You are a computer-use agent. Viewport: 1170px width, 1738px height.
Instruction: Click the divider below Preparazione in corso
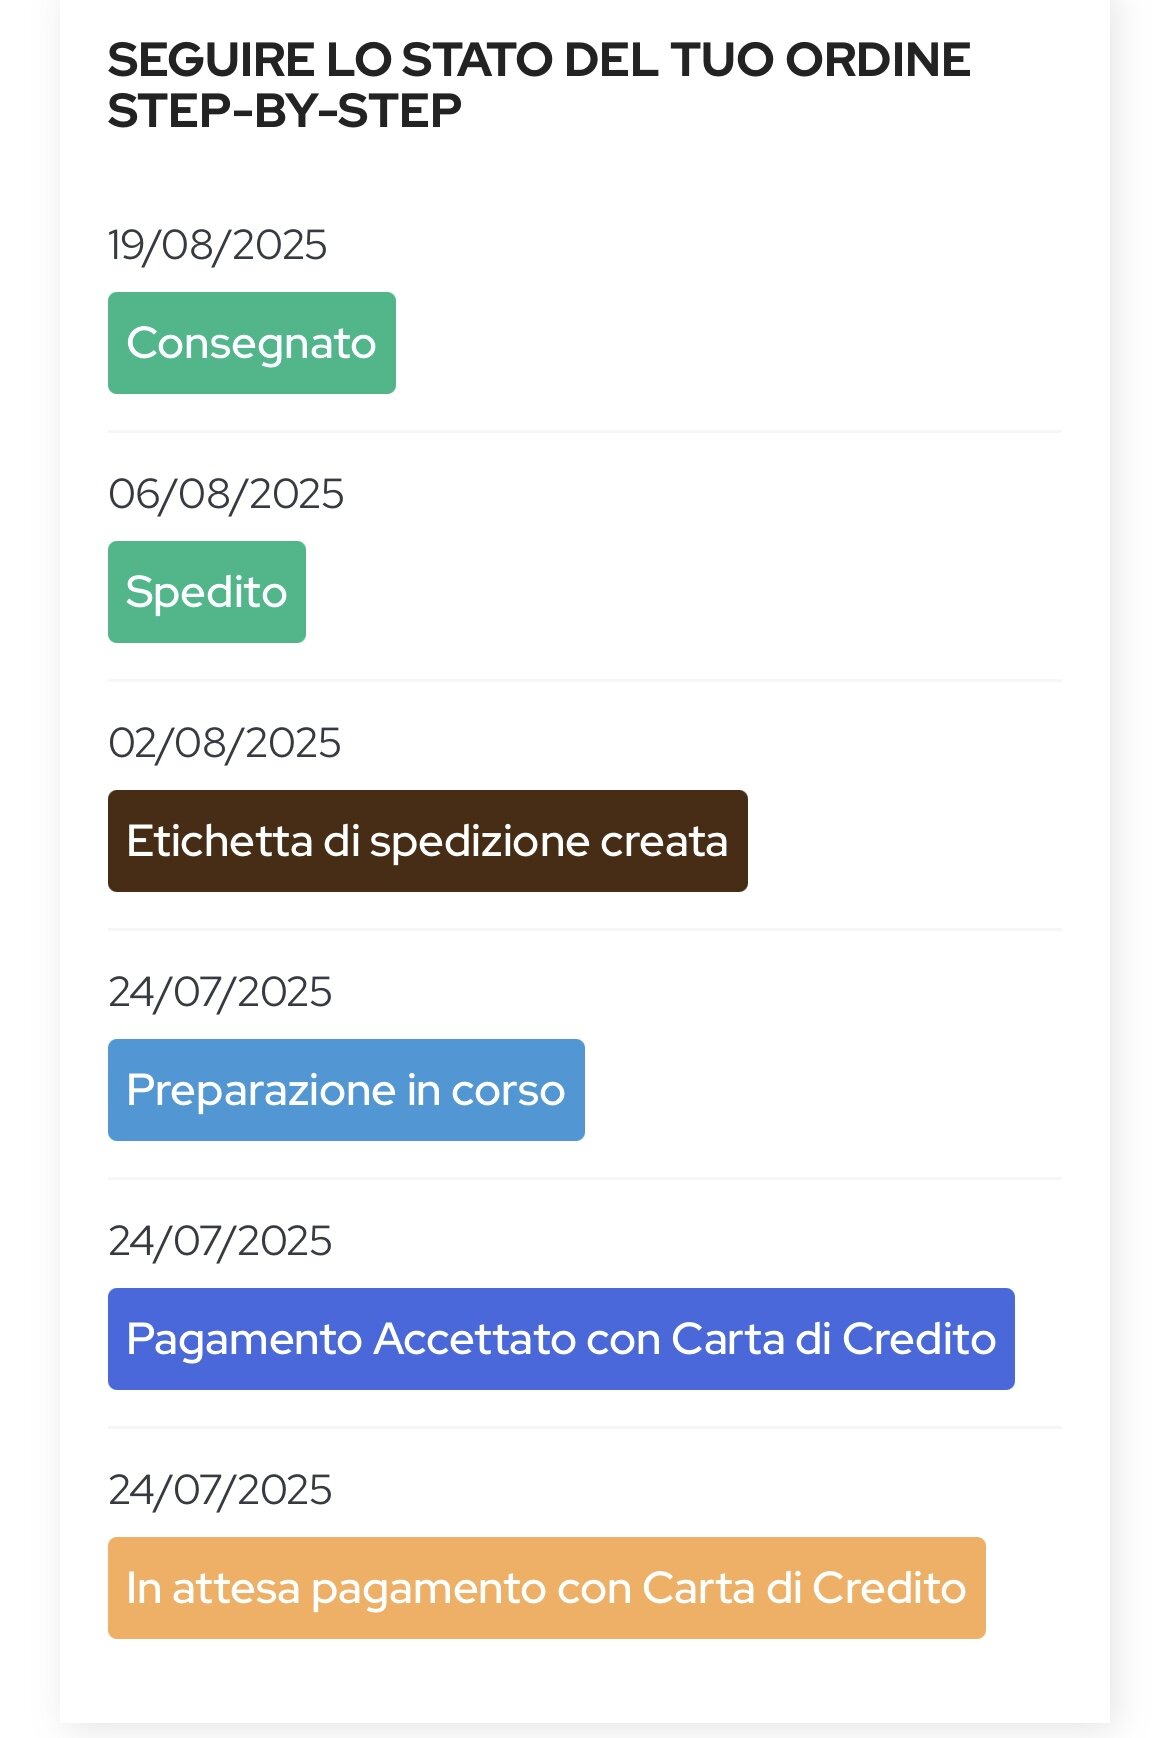pos(585,1179)
